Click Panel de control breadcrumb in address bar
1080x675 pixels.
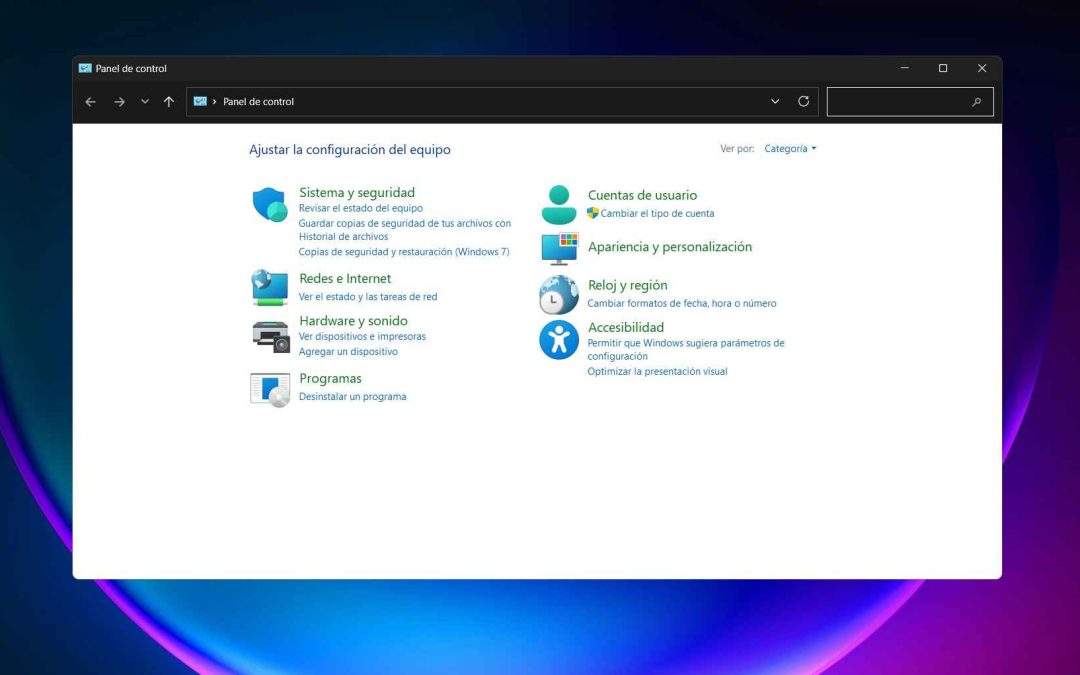[x=258, y=101]
